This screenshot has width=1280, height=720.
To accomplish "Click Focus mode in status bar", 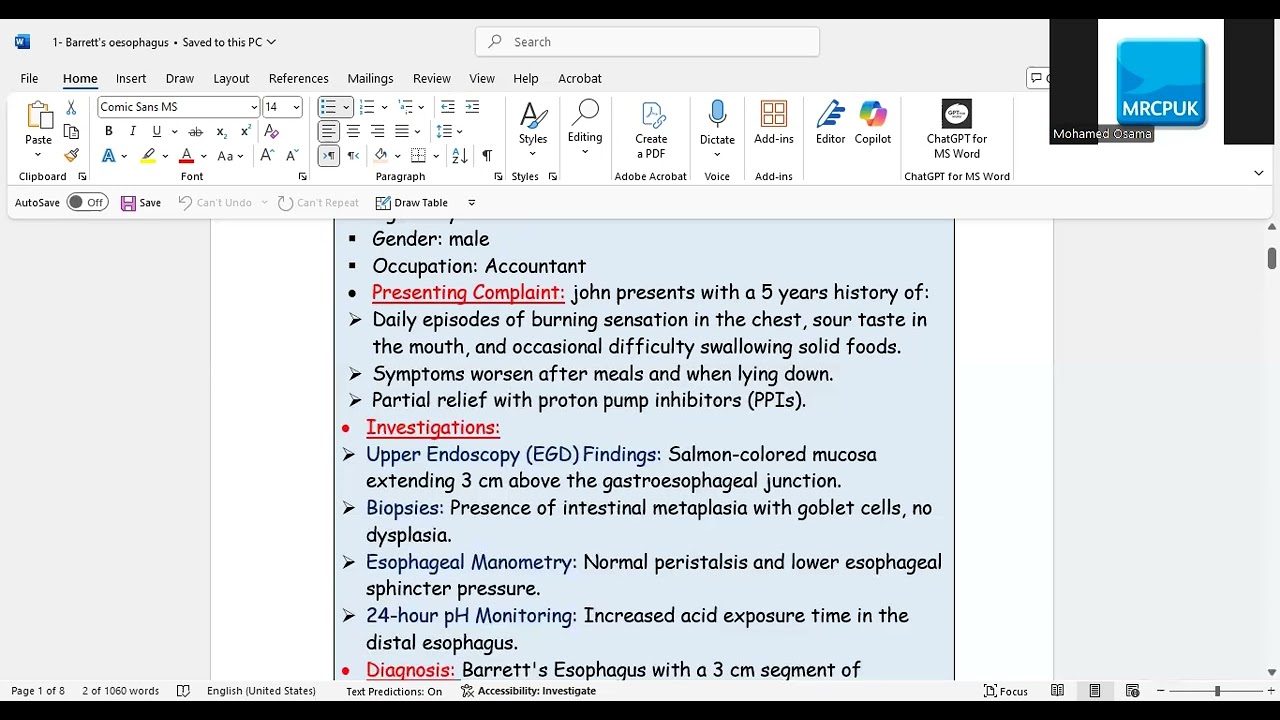I will click(1006, 691).
